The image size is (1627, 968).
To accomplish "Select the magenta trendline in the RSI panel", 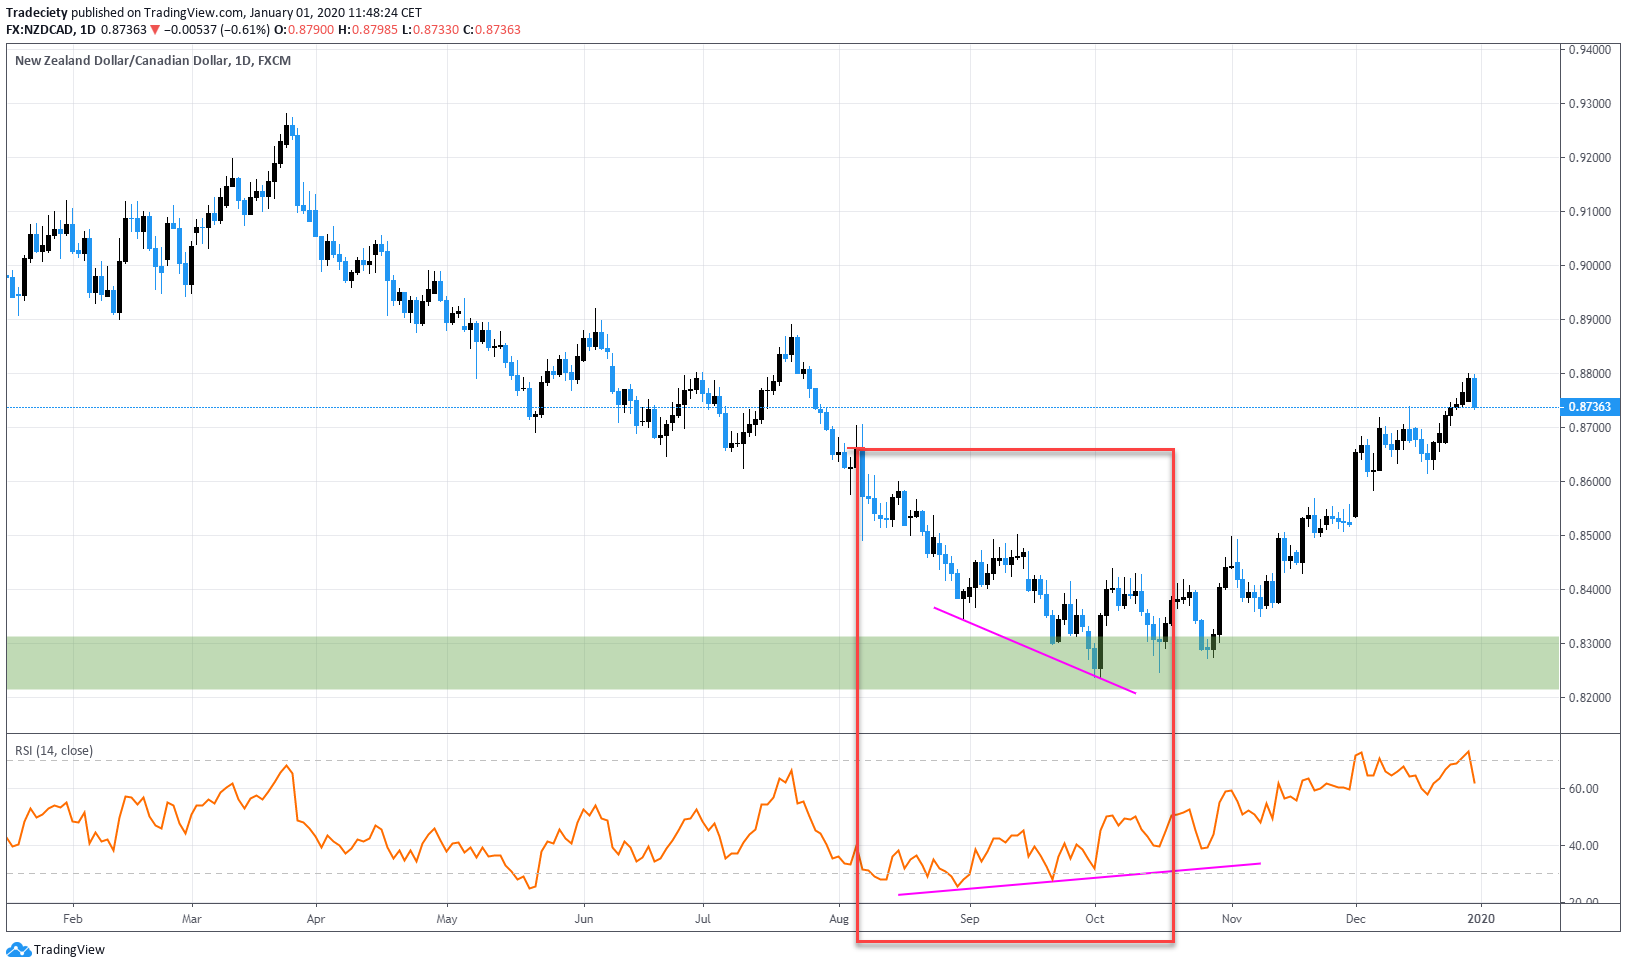I will click(1079, 879).
